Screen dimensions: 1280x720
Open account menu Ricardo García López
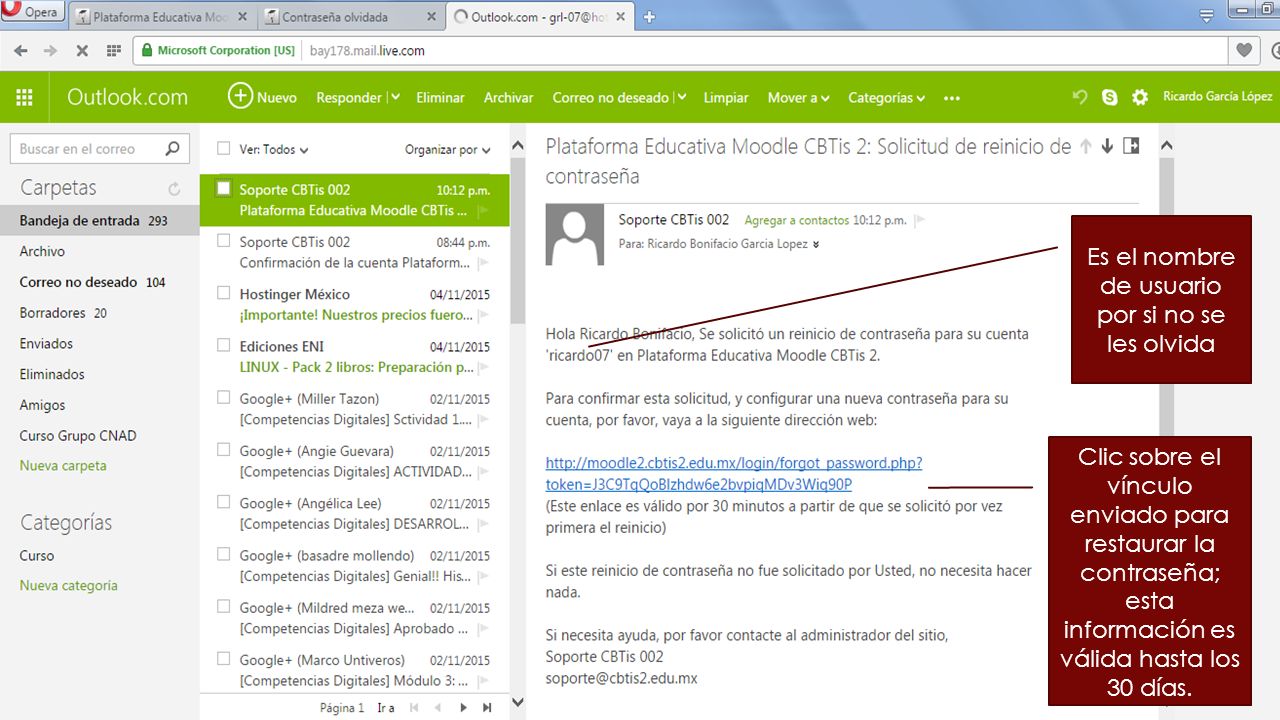pos(1218,97)
